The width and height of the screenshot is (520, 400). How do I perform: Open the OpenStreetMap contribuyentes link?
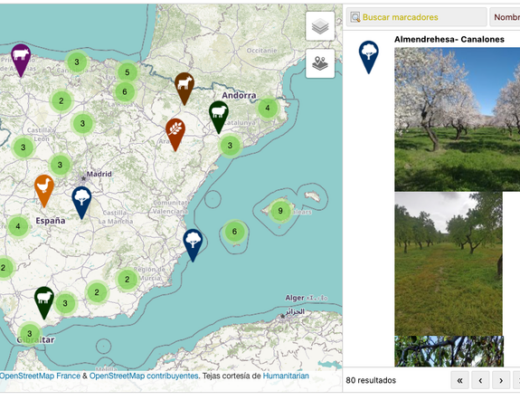[x=144, y=376]
